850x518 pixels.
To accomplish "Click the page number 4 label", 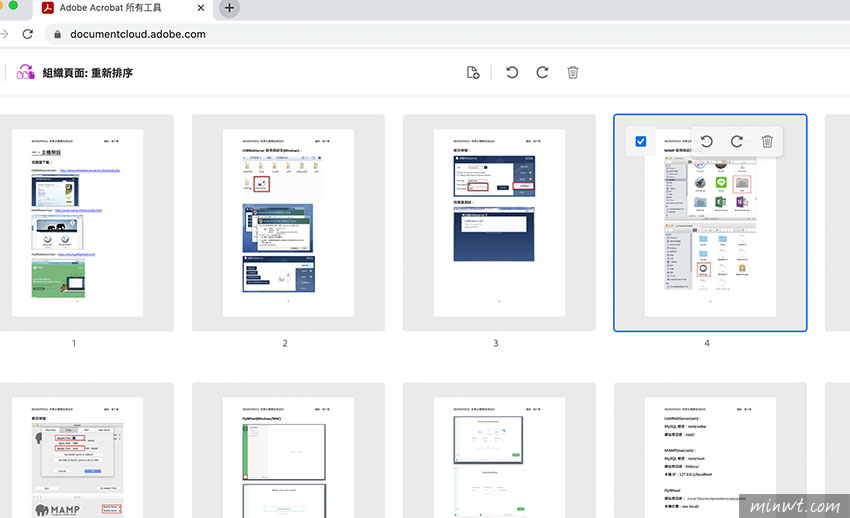I will [x=707, y=343].
